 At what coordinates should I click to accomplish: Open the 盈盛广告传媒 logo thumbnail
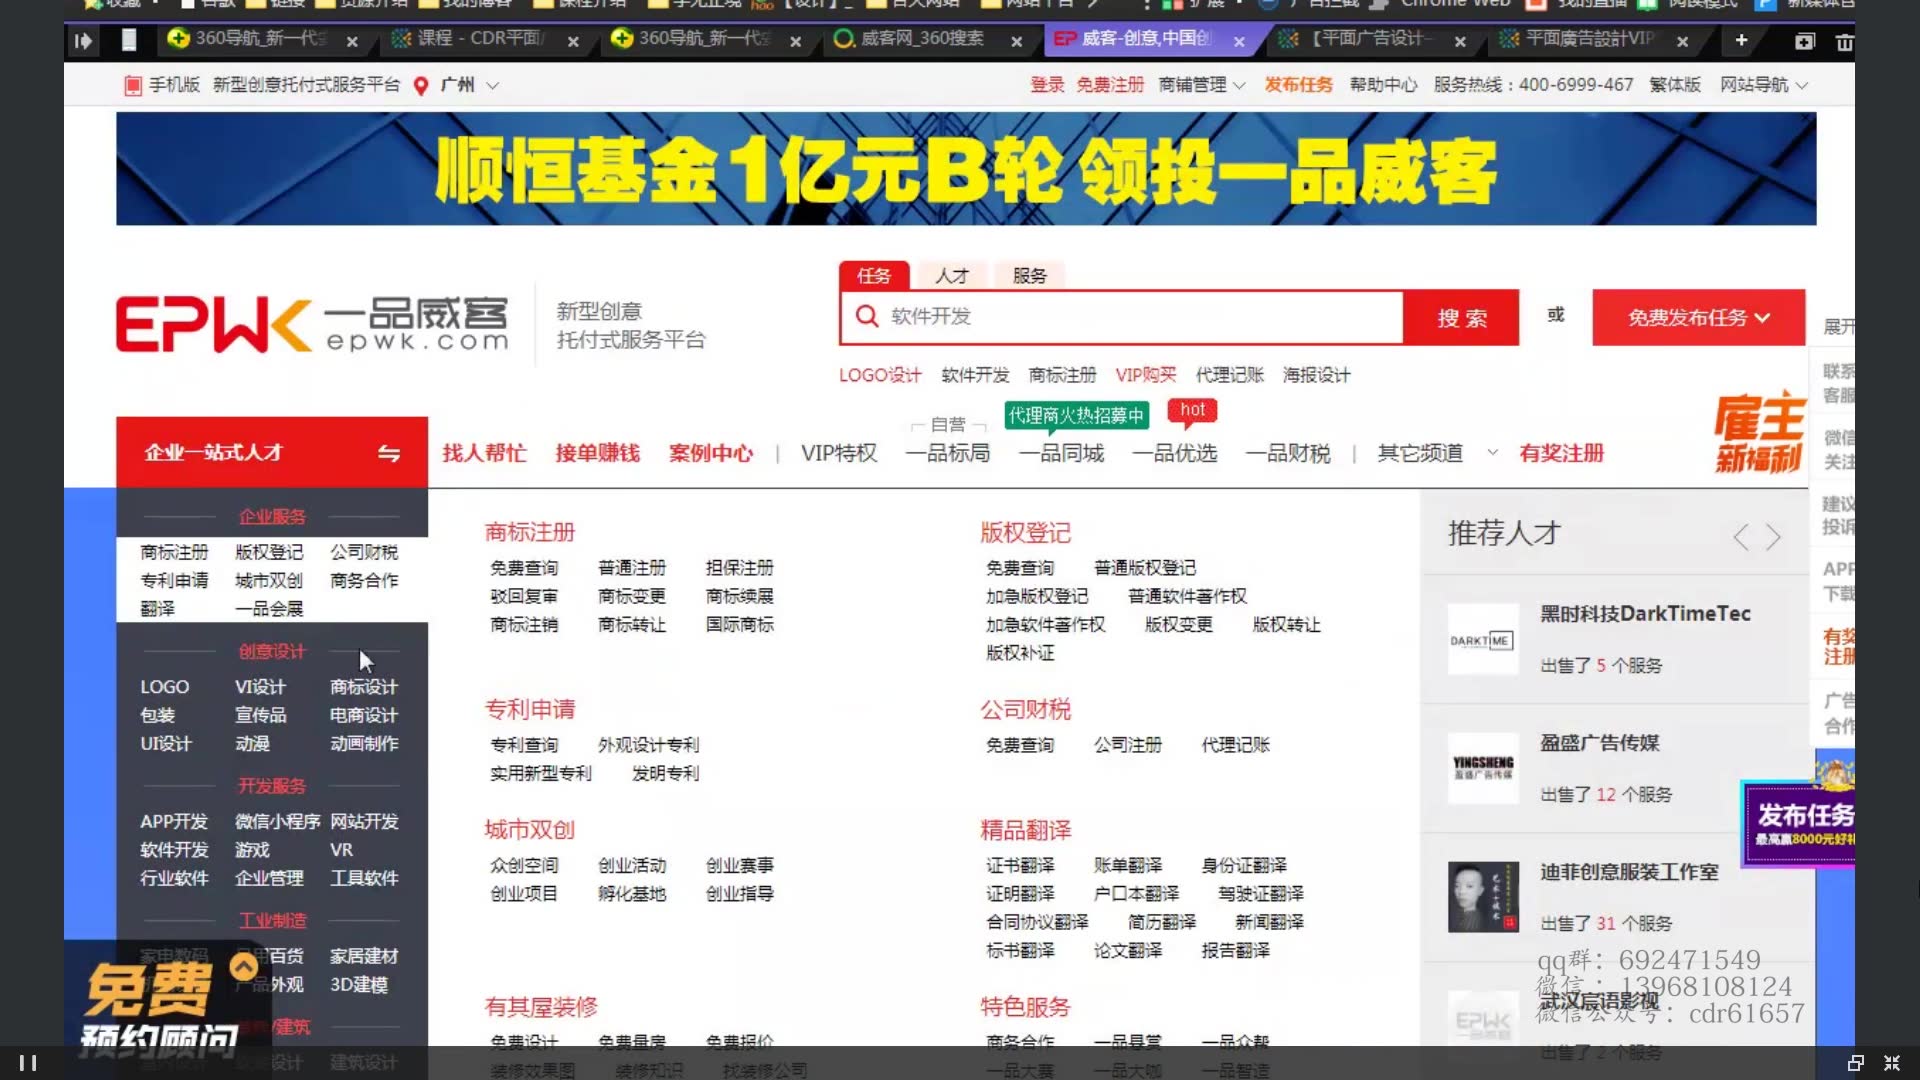click(x=1483, y=768)
